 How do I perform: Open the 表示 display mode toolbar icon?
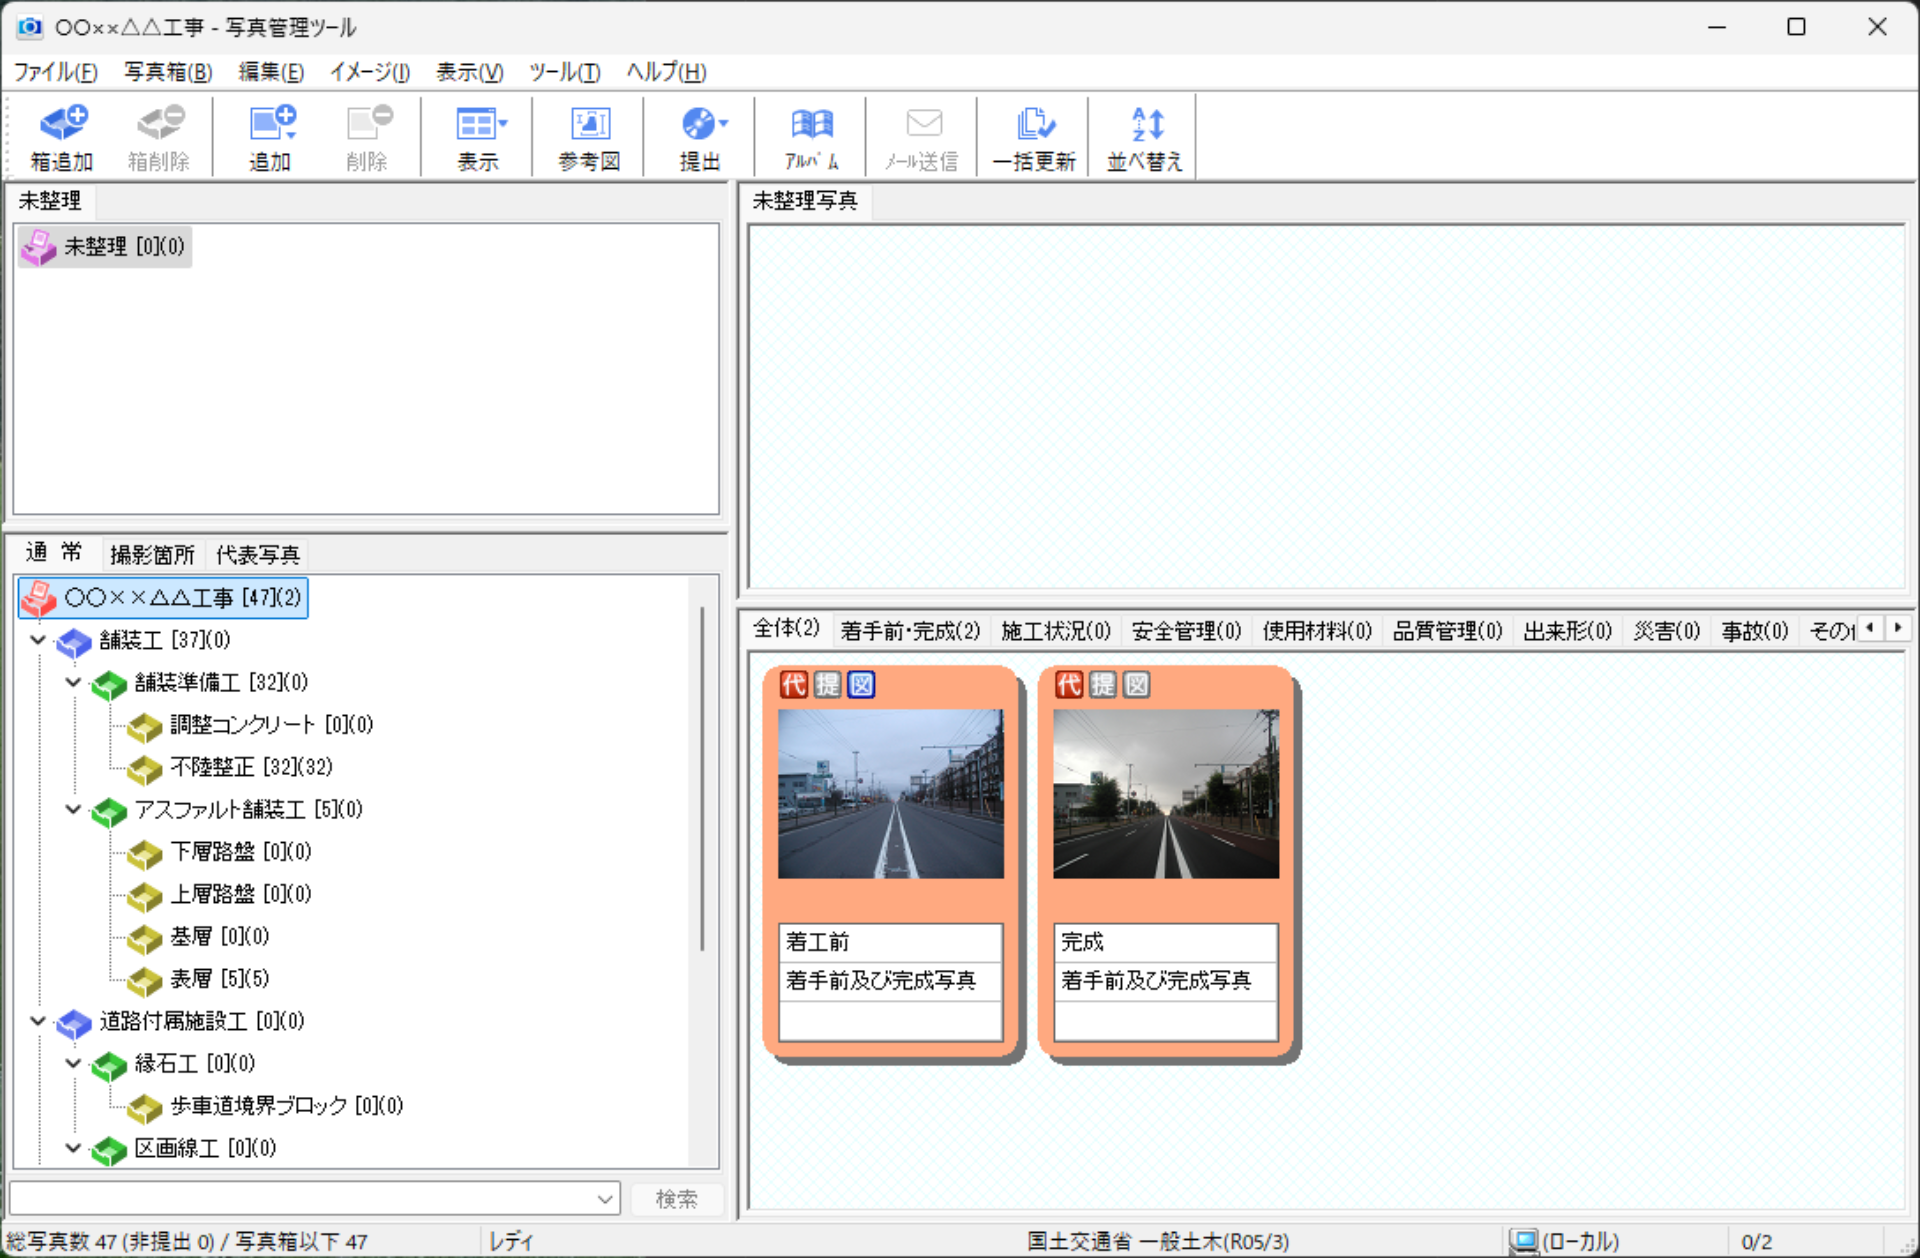(x=477, y=137)
